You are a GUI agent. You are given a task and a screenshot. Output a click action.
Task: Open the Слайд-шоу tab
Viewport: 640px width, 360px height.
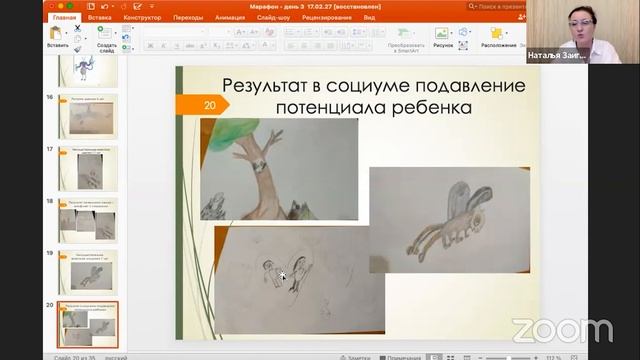tap(273, 18)
